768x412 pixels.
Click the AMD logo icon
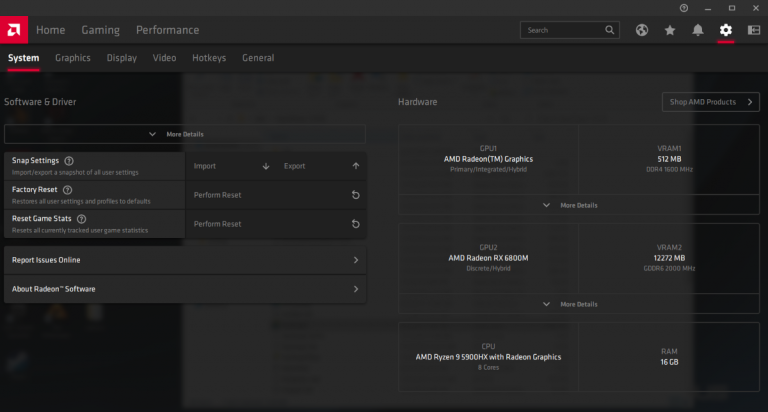[14, 30]
